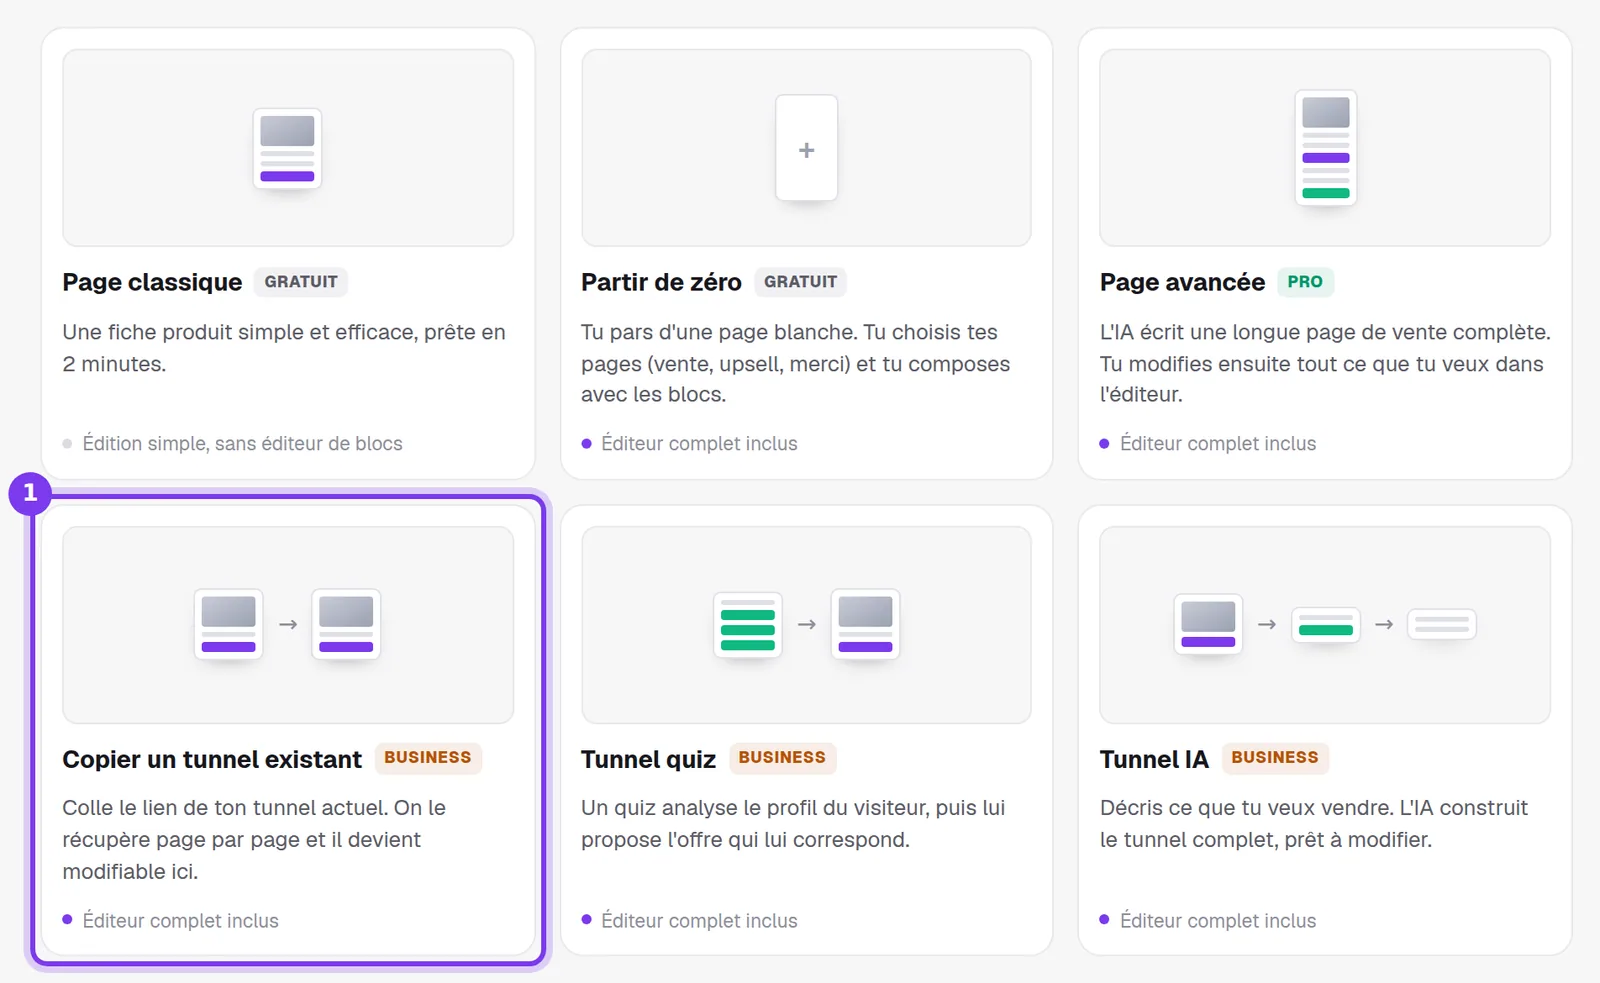Choose the Tunnel quiz title
The image size is (1600, 983).
tap(648, 759)
